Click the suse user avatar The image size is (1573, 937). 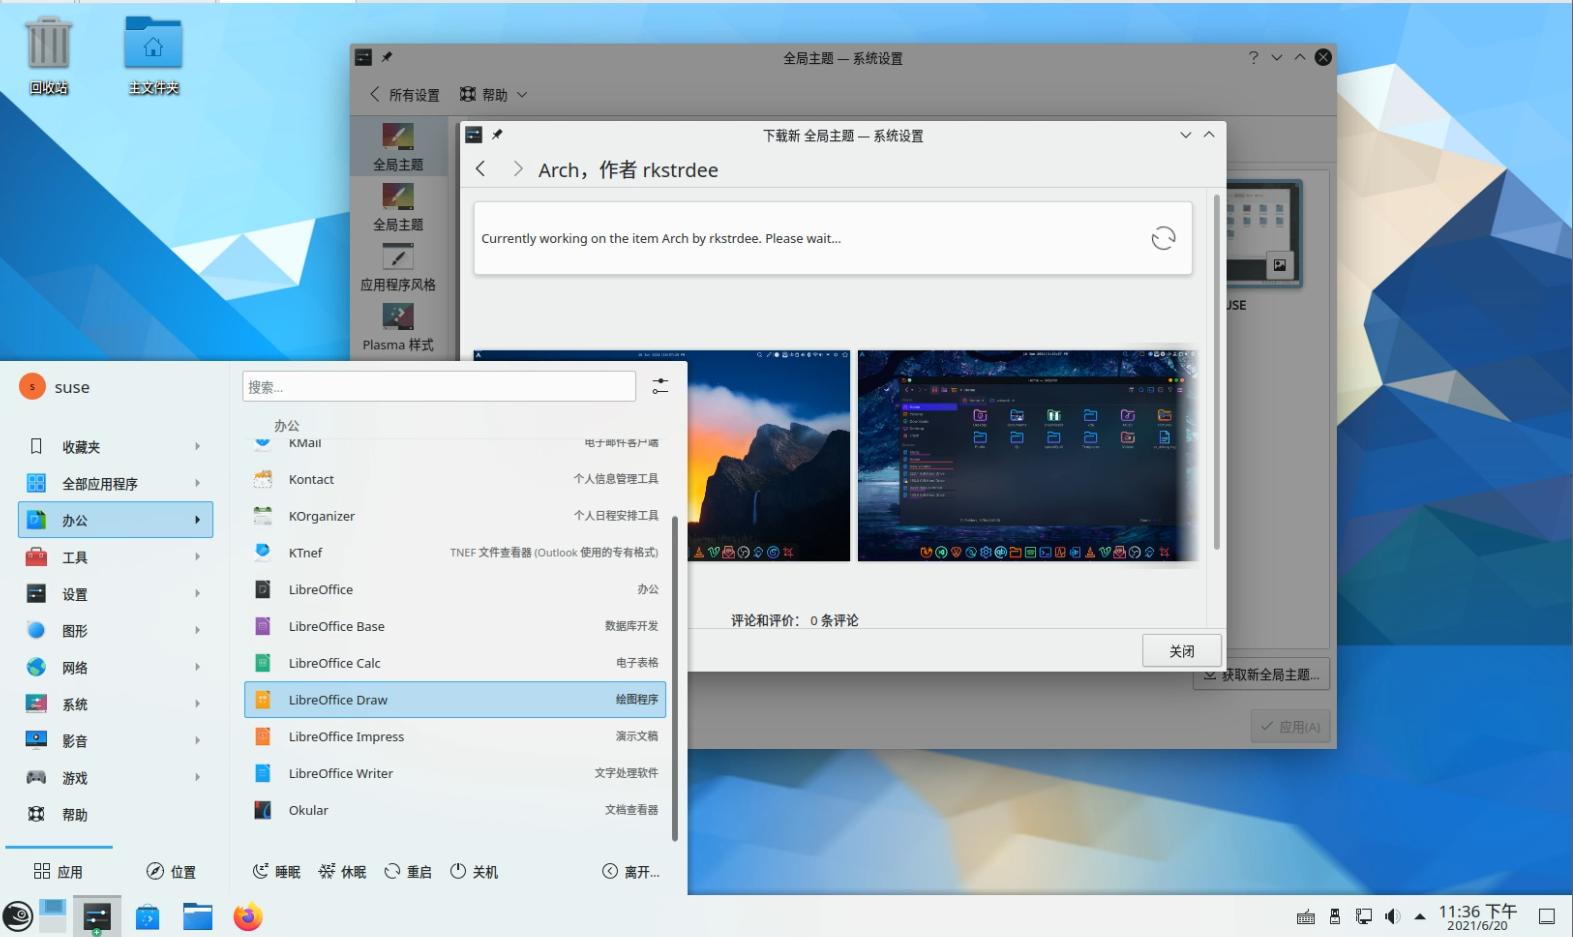click(x=32, y=387)
